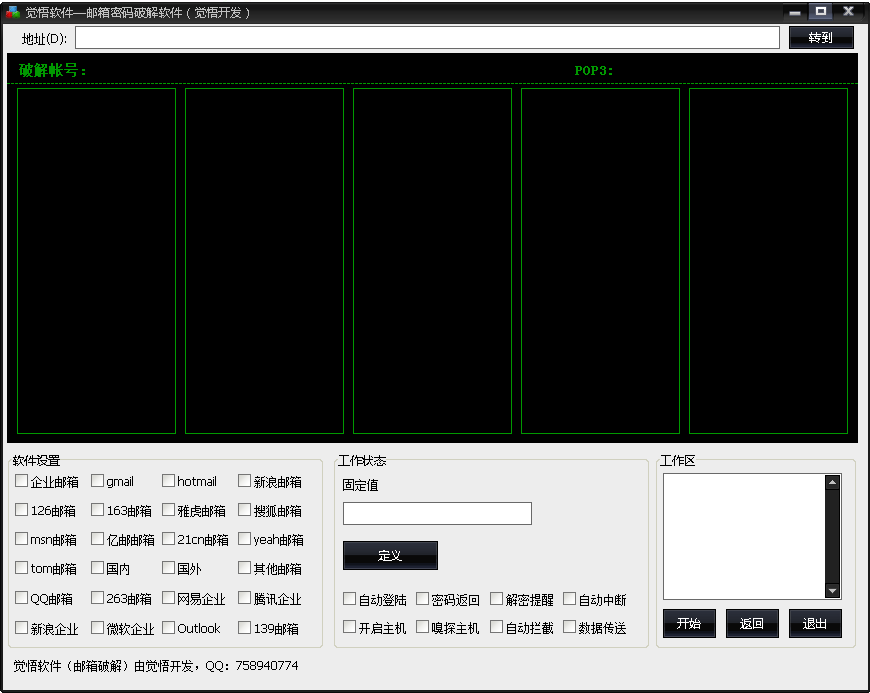
Task: Click the 退出 button
Action: click(815, 624)
